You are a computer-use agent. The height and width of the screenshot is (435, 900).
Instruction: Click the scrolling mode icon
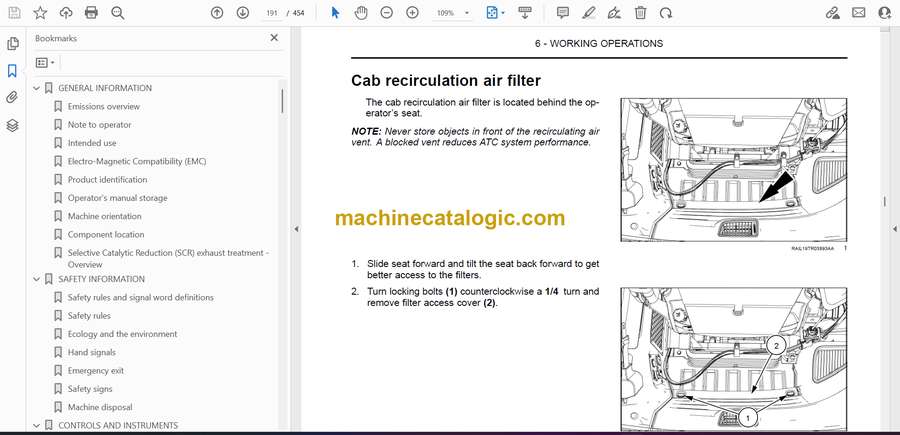pyautogui.click(x=525, y=13)
